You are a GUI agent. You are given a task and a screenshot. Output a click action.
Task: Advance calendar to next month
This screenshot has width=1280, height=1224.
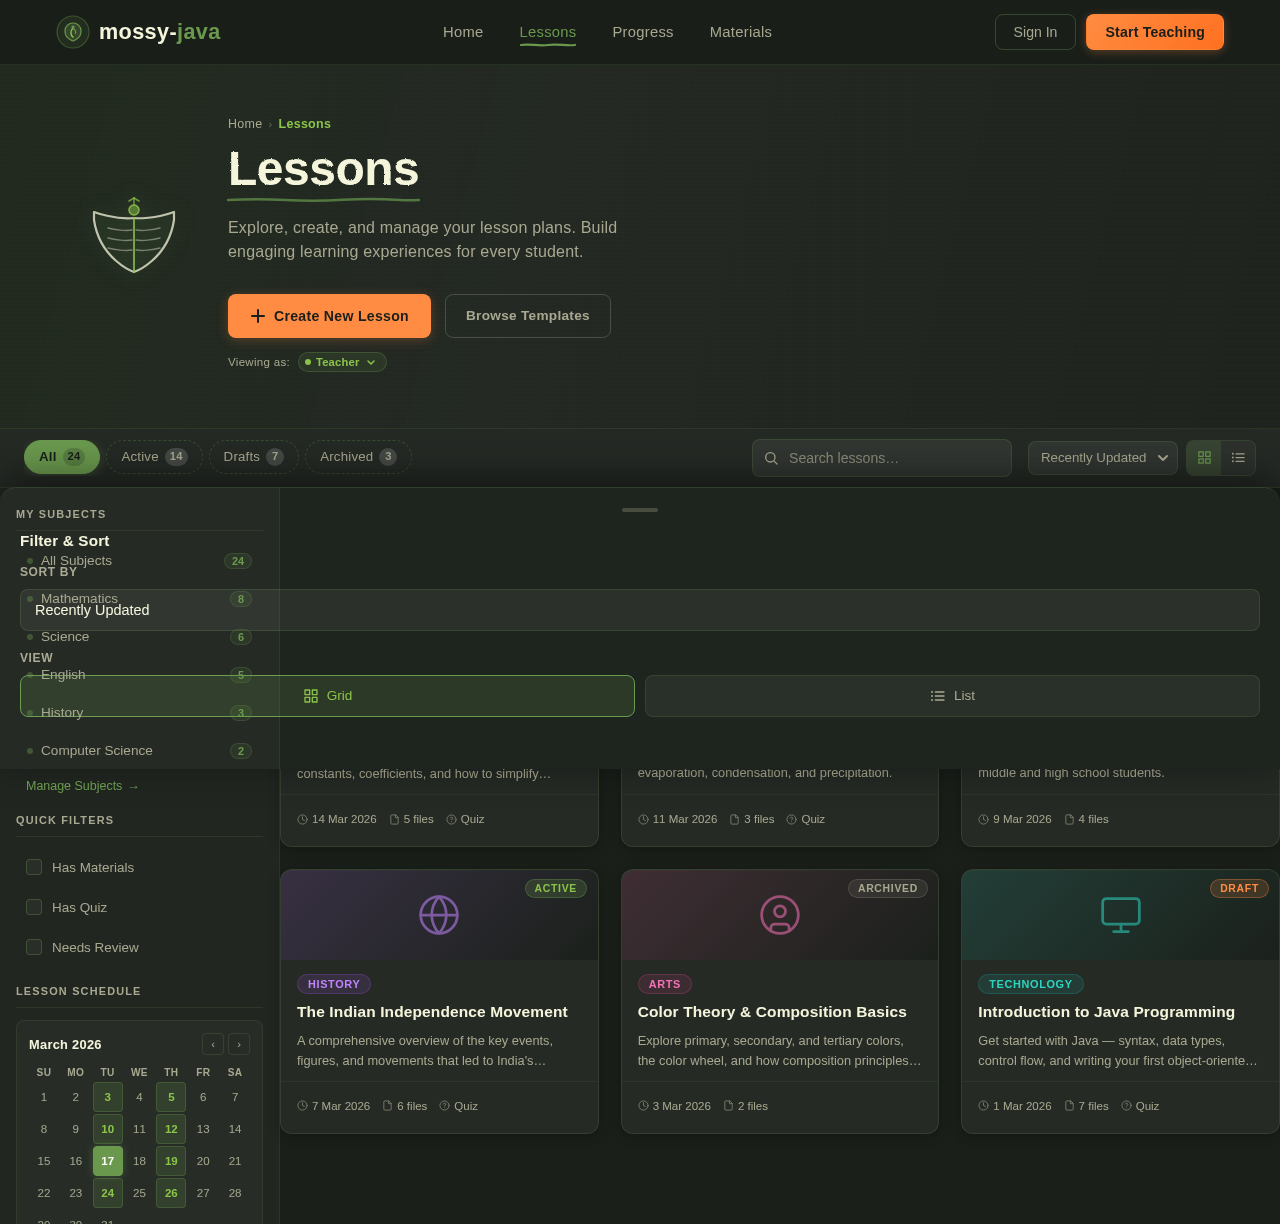click(239, 1044)
